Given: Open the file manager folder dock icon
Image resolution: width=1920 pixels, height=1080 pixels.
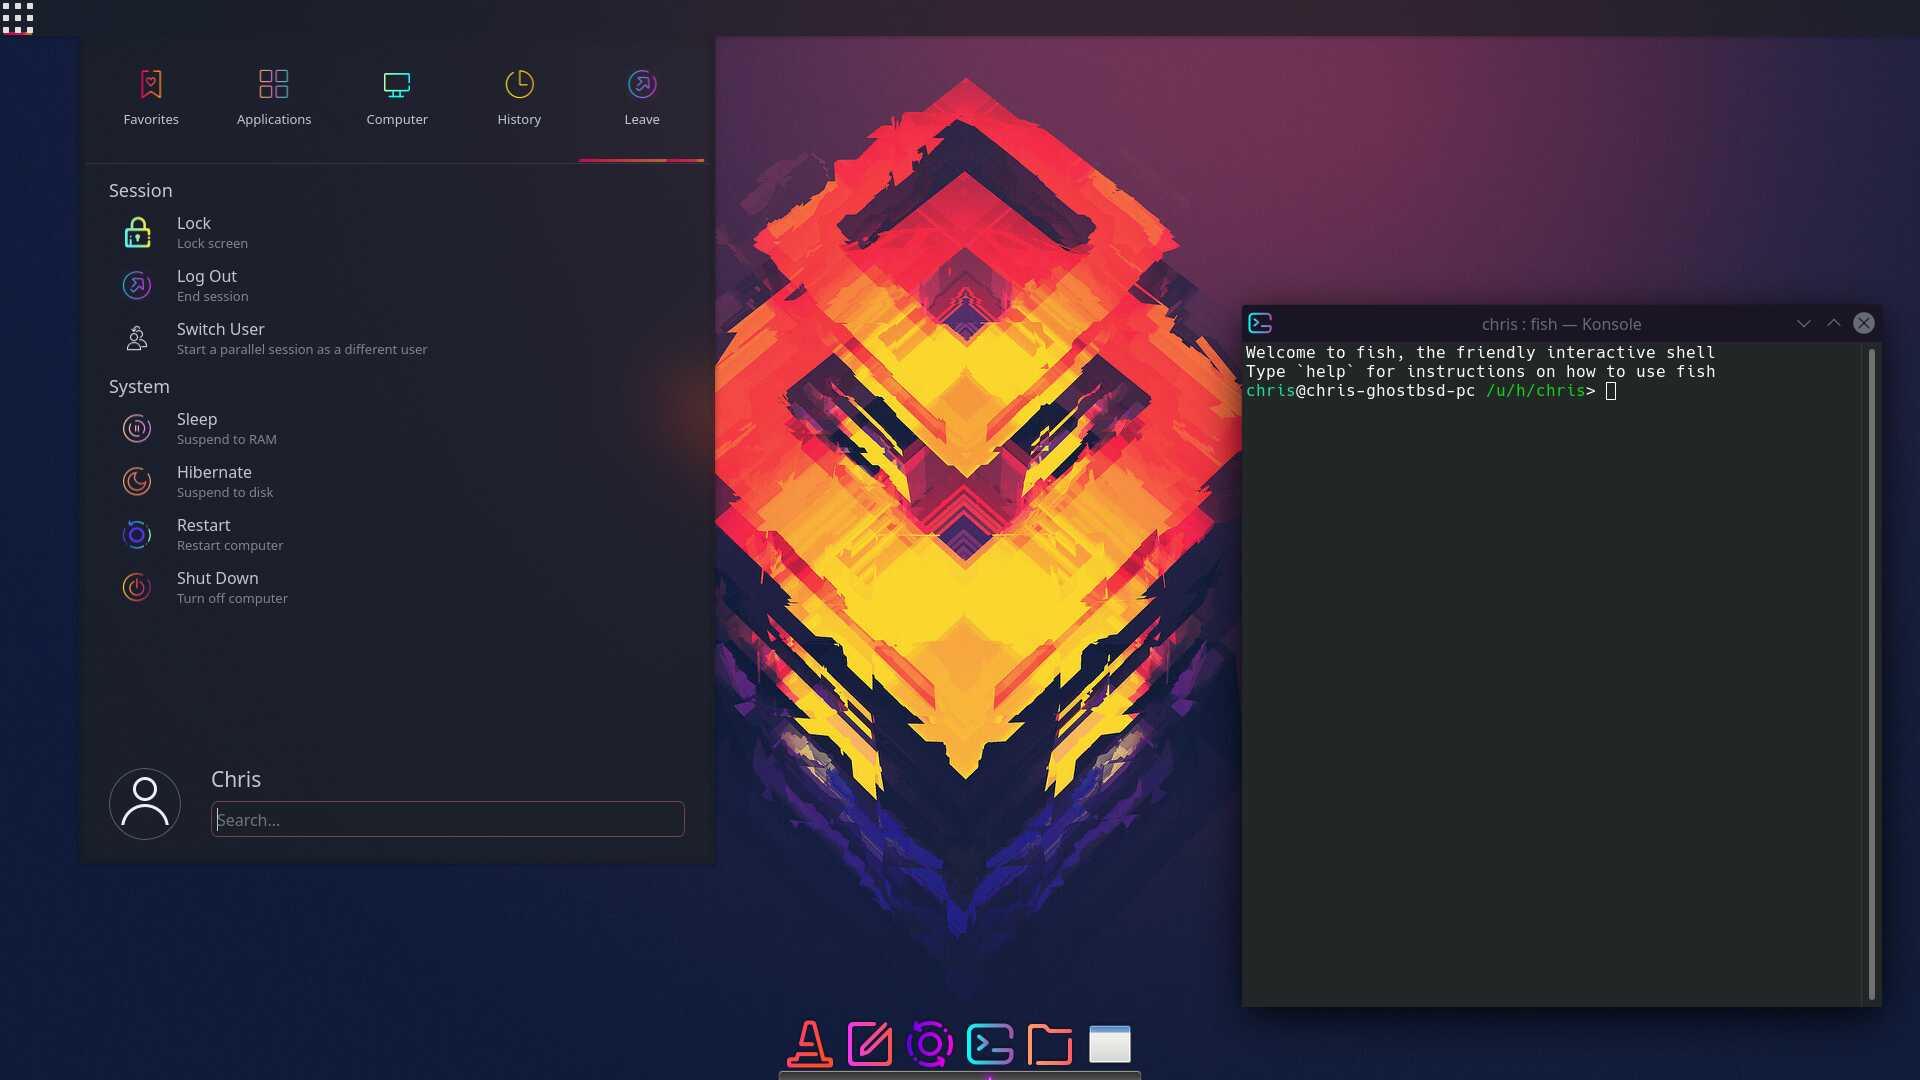Looking at the screenshot, I should pyautogui.click(x=1050, y=1044).
